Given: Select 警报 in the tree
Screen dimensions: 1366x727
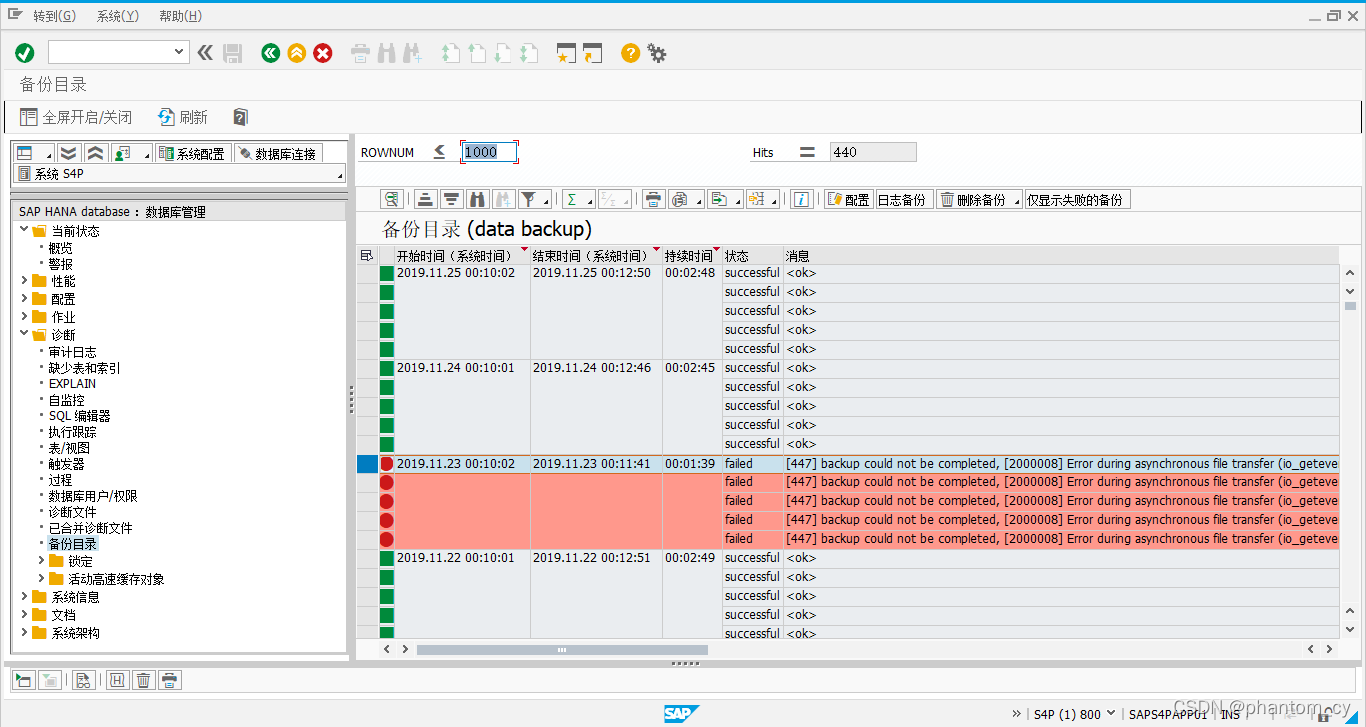Looking at the screenshot, I should pyautogui.click(x=60, y=264).
